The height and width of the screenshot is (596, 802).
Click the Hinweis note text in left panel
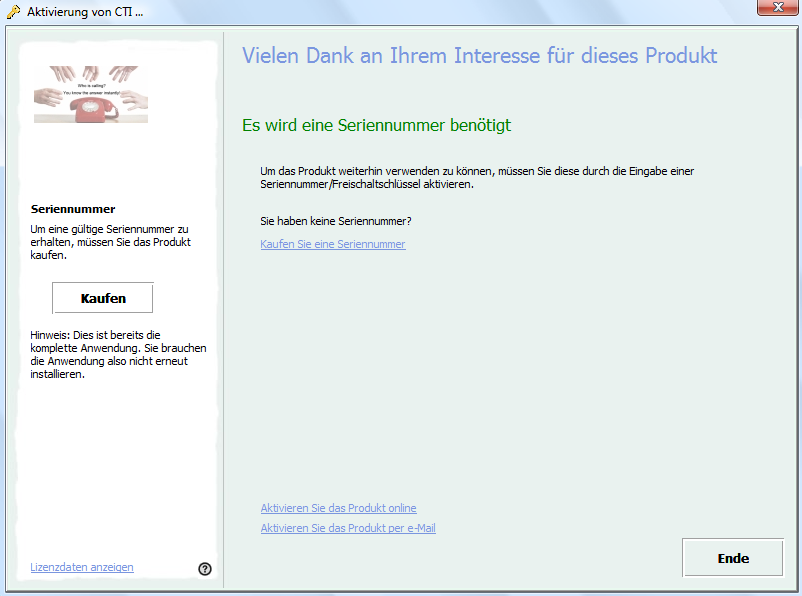pos(118,355)
